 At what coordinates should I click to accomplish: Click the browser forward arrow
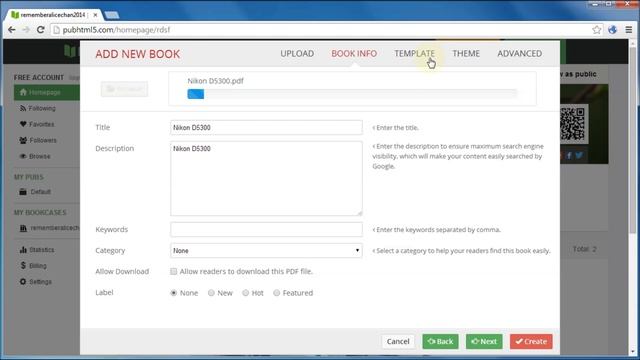click(x=26, y=30)
